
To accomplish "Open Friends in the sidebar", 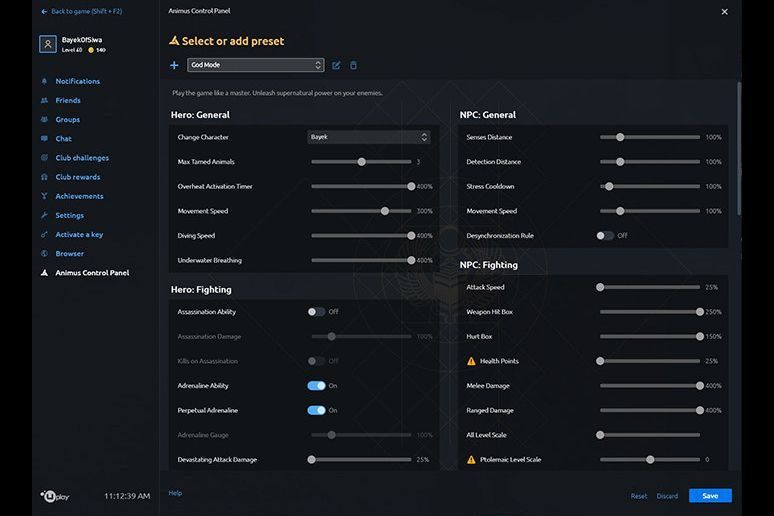I will pyautogui.click(x=68, y=100).
